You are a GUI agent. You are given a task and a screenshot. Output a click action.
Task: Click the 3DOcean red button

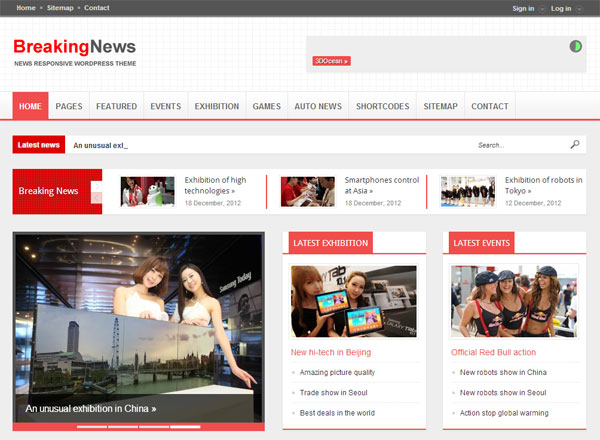(331, 61)
